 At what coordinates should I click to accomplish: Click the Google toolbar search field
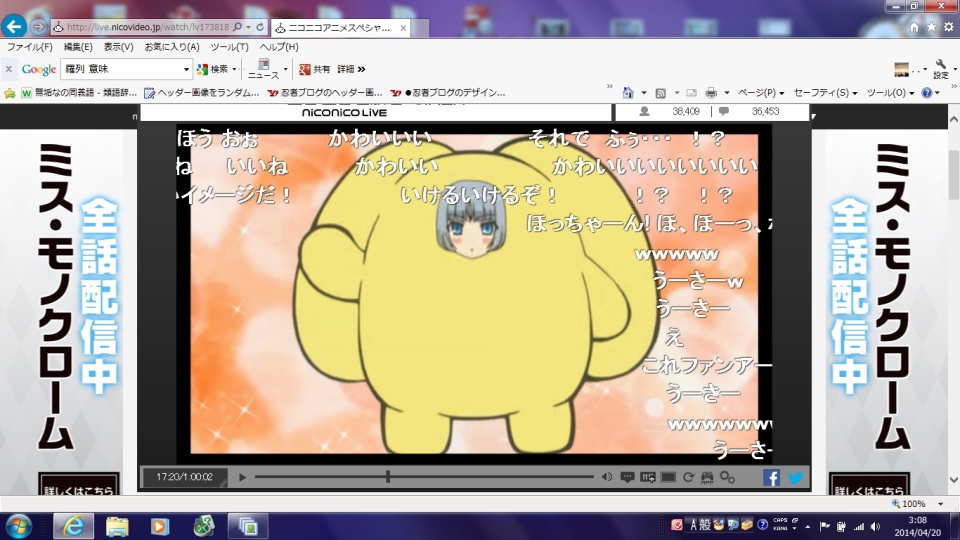pos(122,69)
